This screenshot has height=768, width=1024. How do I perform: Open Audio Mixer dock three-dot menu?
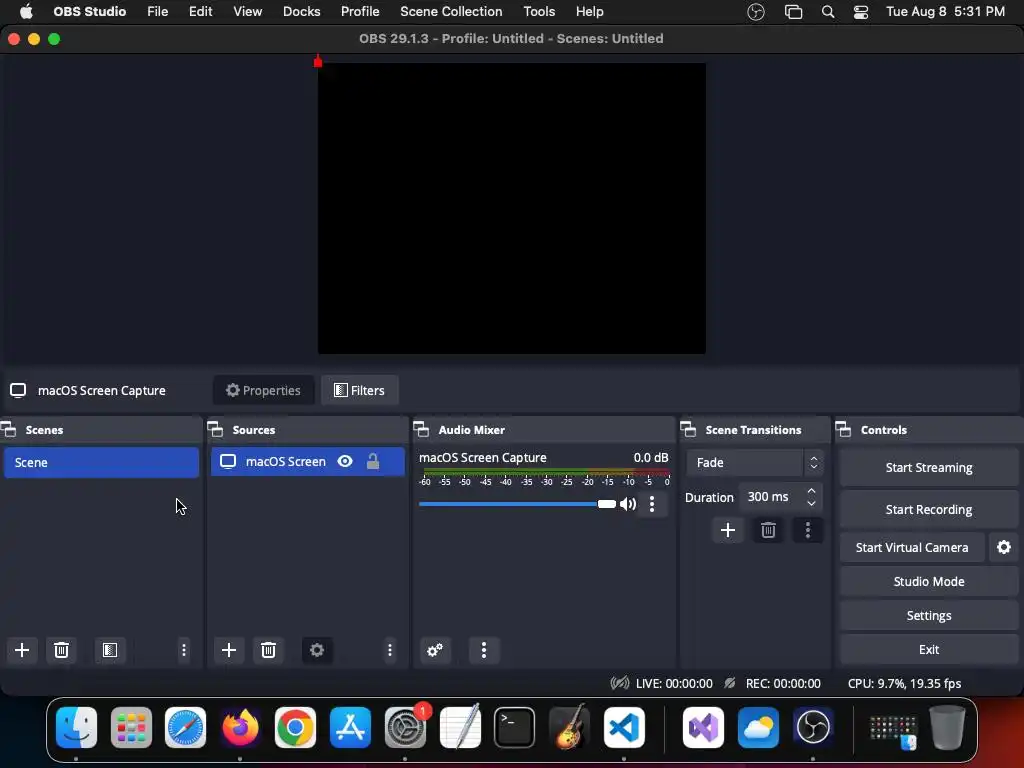click(x=484, y=650)
